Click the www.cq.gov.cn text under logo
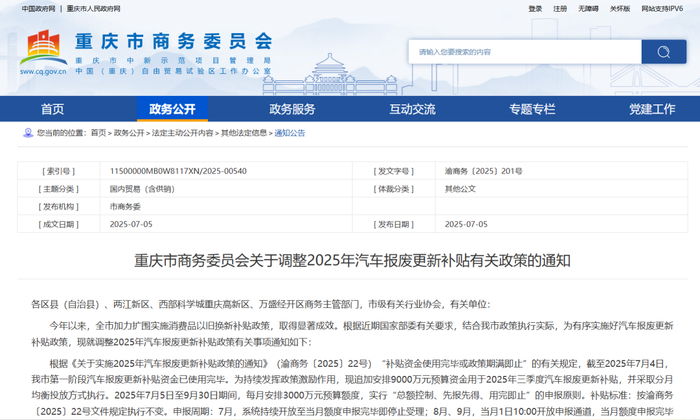 point(43,71)
